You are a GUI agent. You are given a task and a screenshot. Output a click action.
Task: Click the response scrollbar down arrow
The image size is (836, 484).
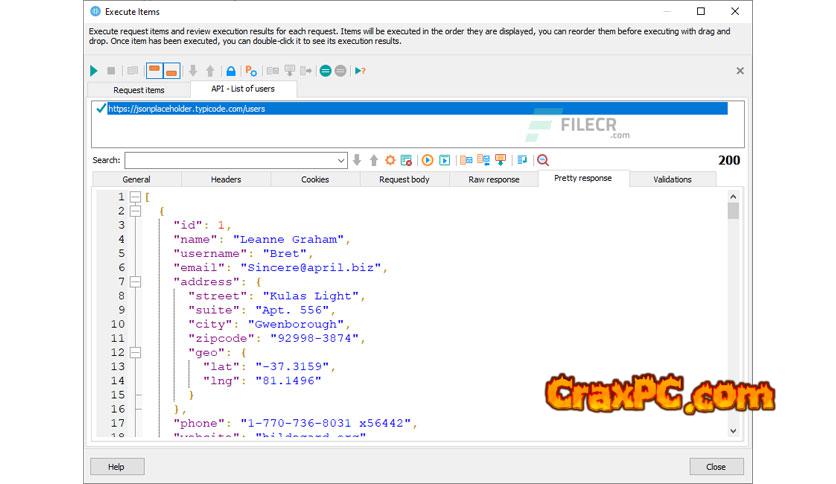pos(733,431)
